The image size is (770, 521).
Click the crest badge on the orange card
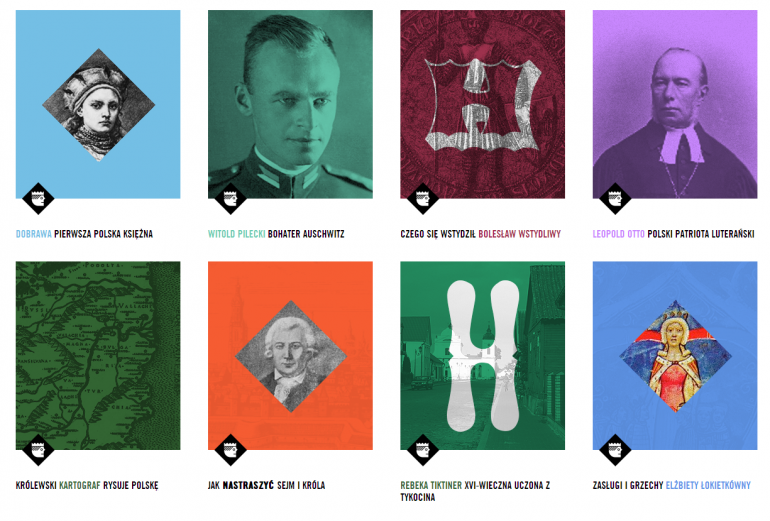coord(230,450)
